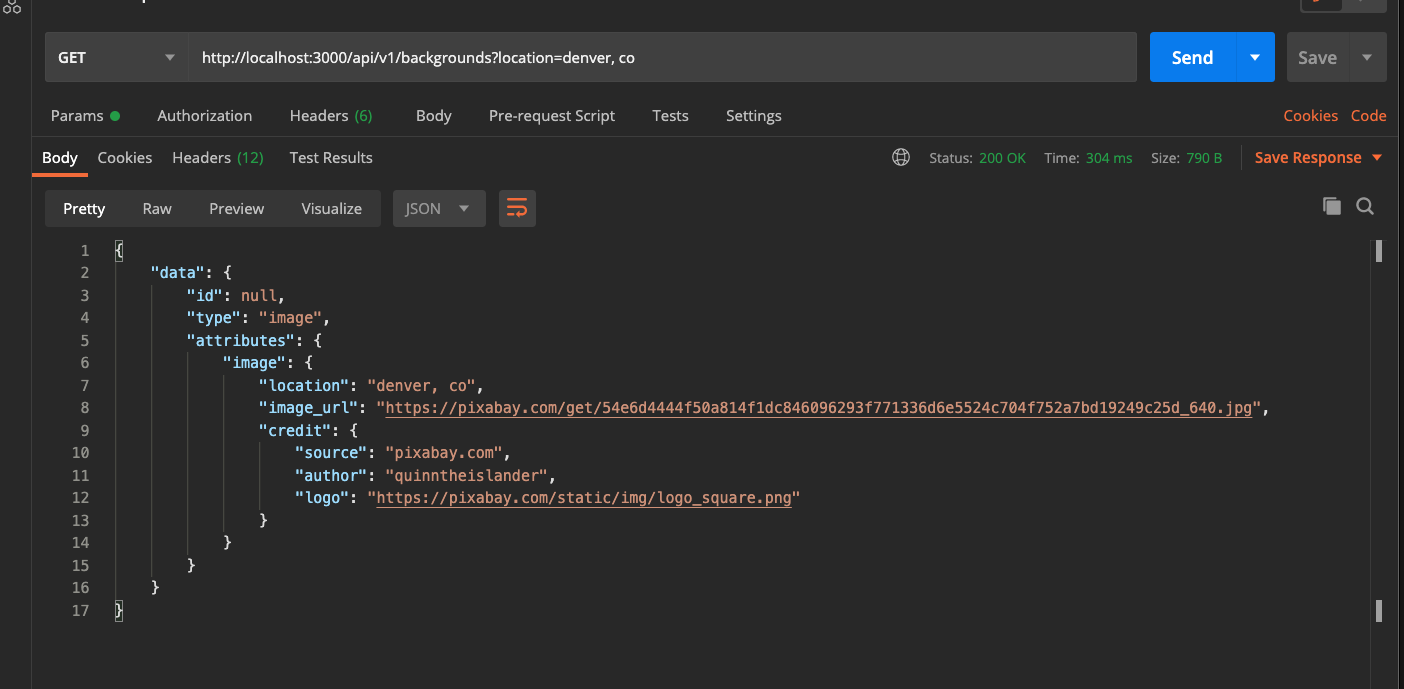Send the request
The height and width of the screenshot is (689, 1404).
point(1193,57)
